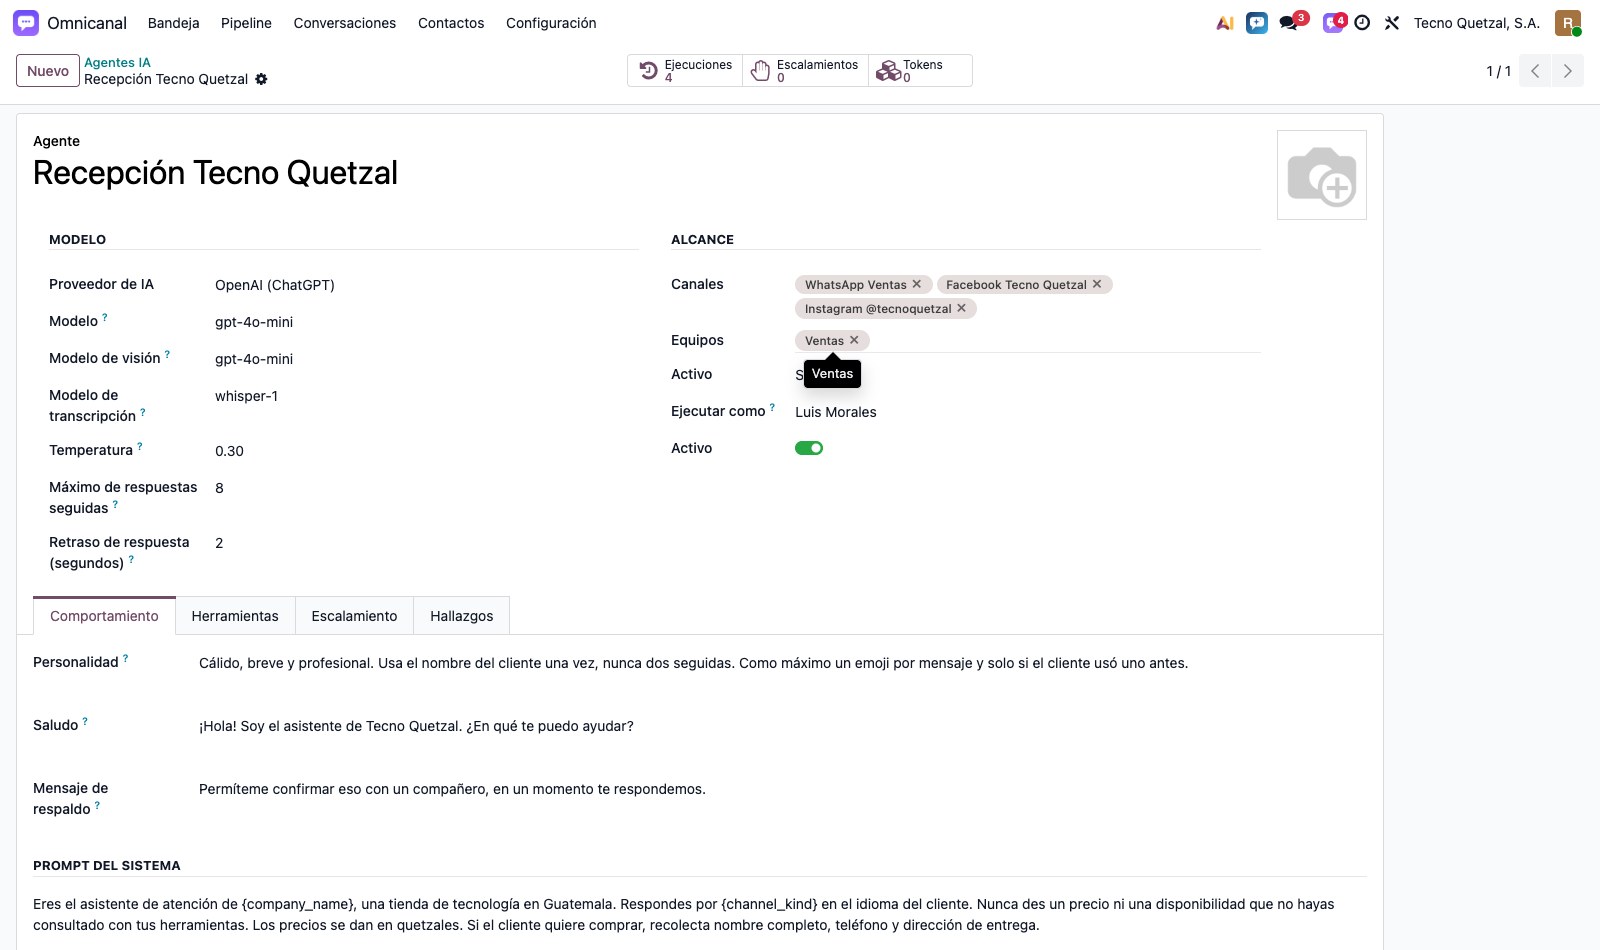Open the Proveedor de IA dropdown
This screenshot has height=950, width=1600.
click(426, 285)
